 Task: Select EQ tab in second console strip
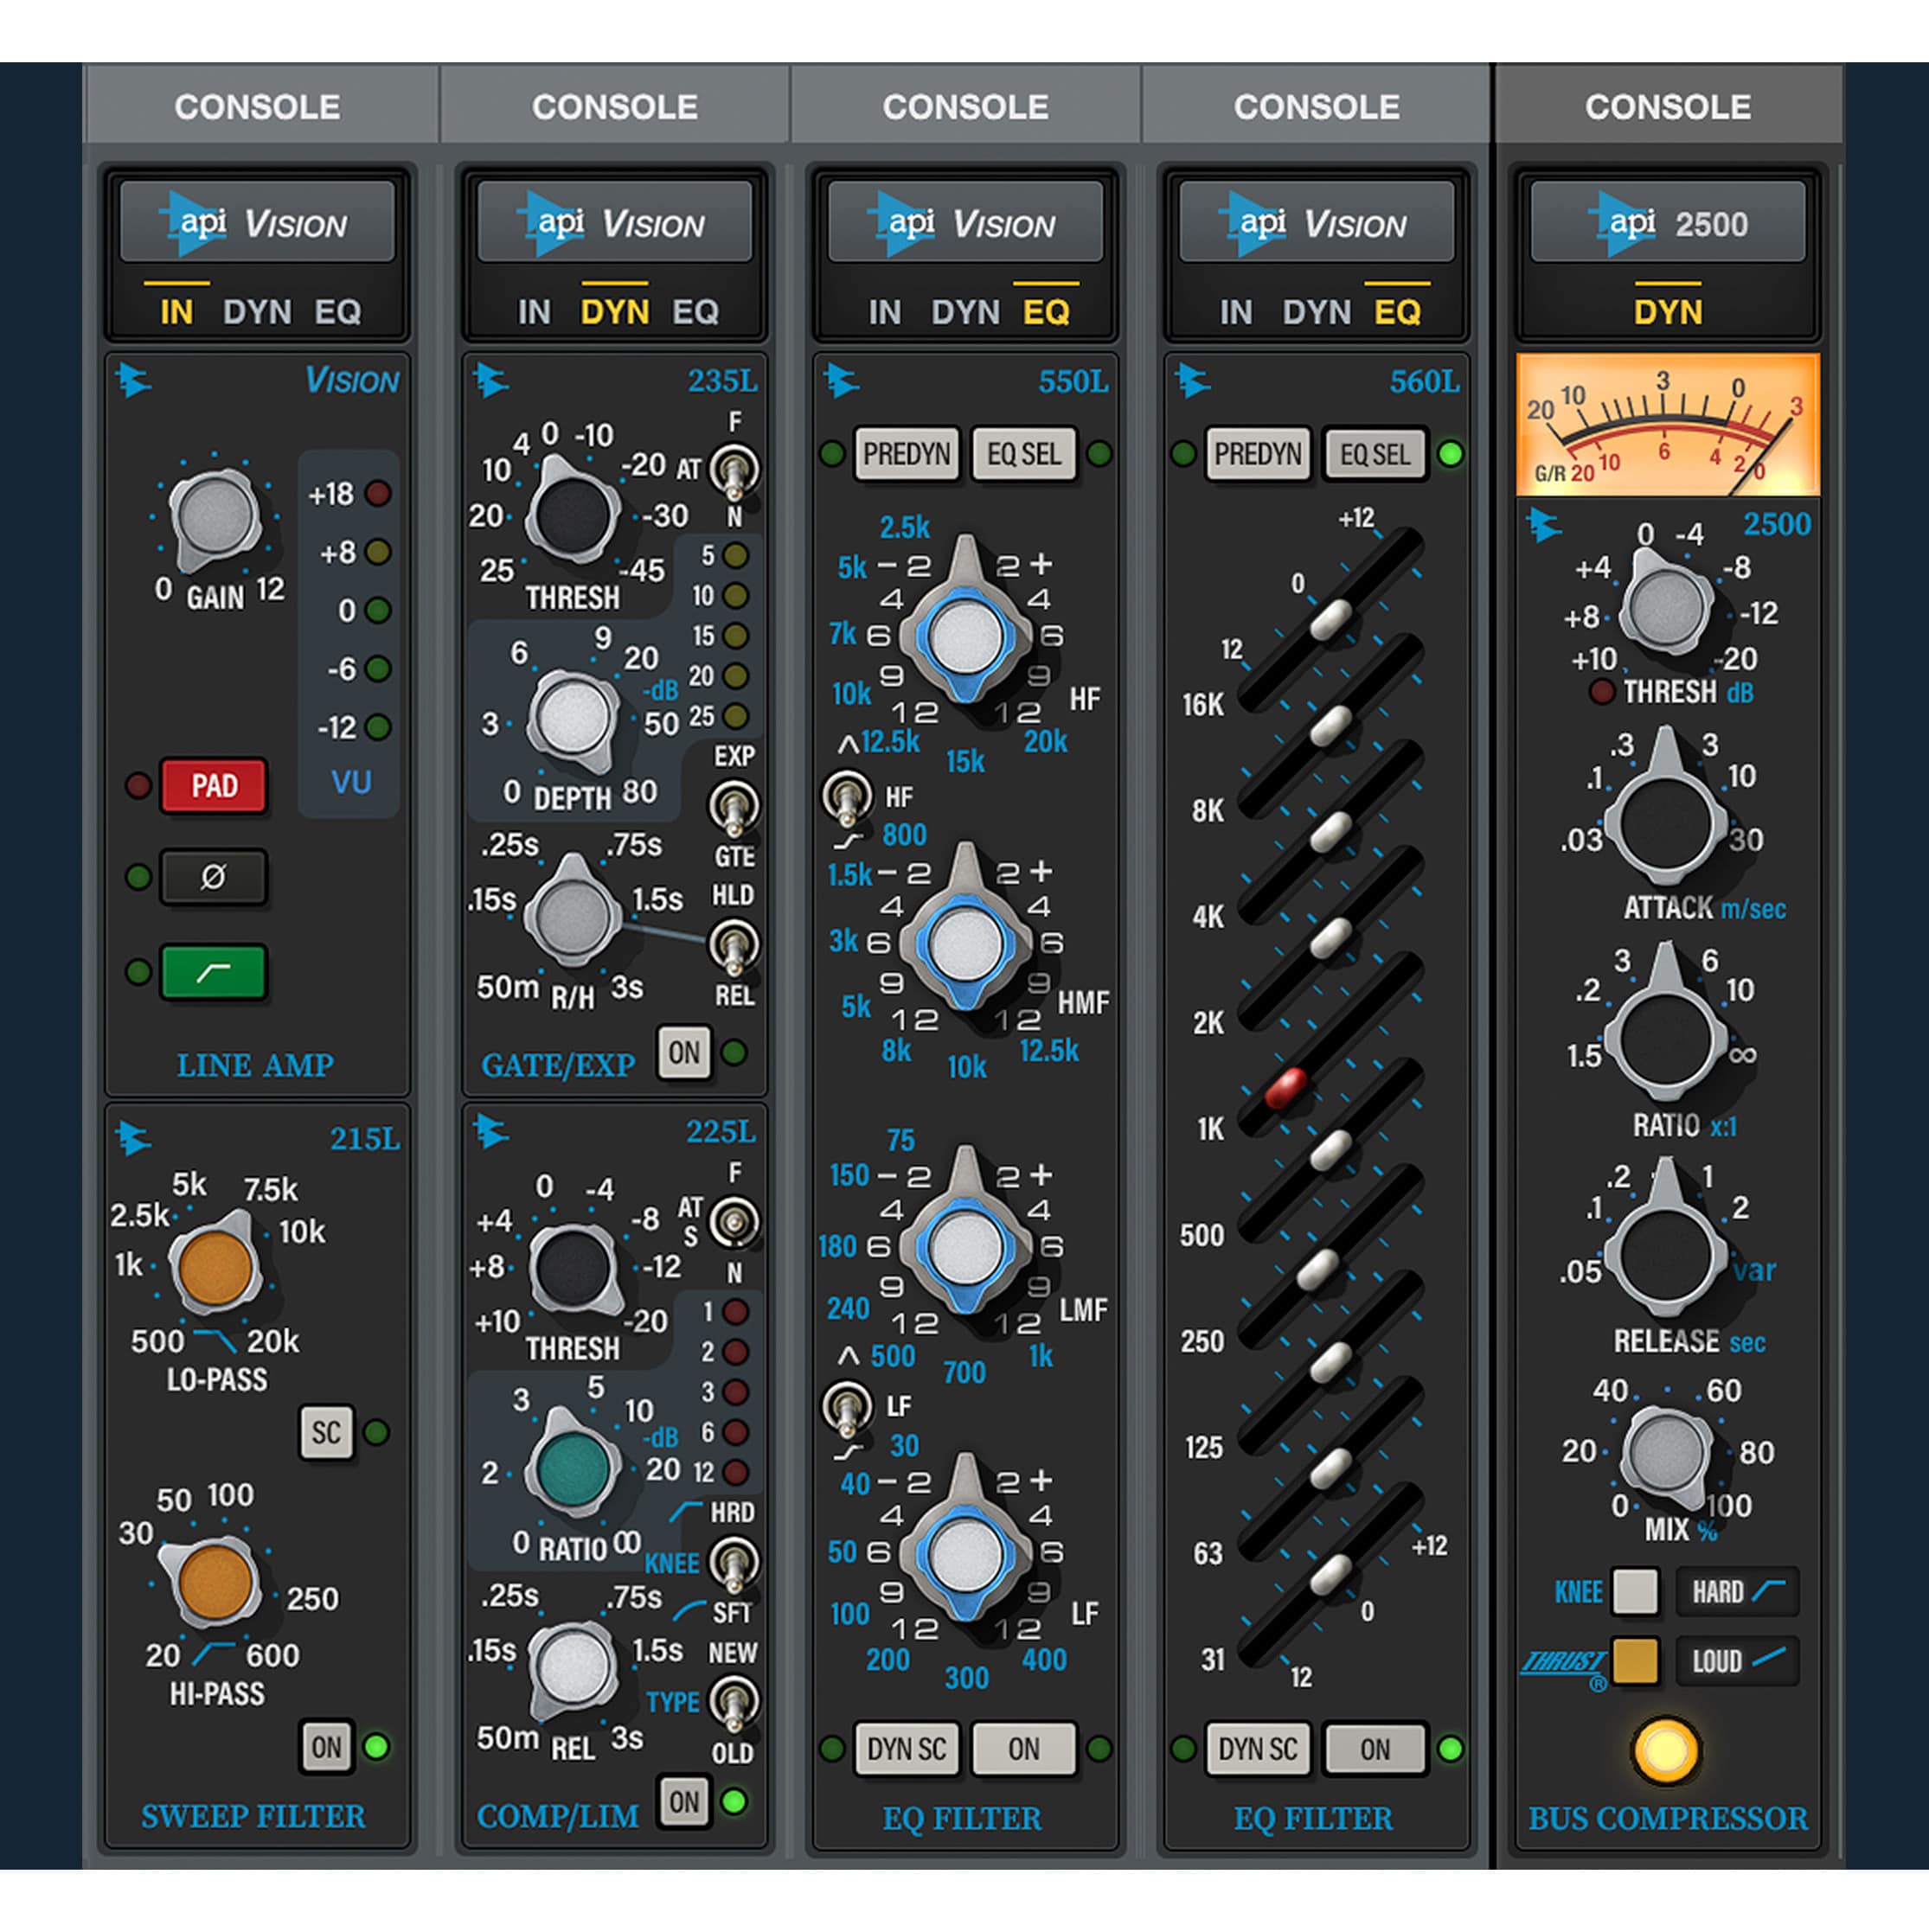coord(695,312)
